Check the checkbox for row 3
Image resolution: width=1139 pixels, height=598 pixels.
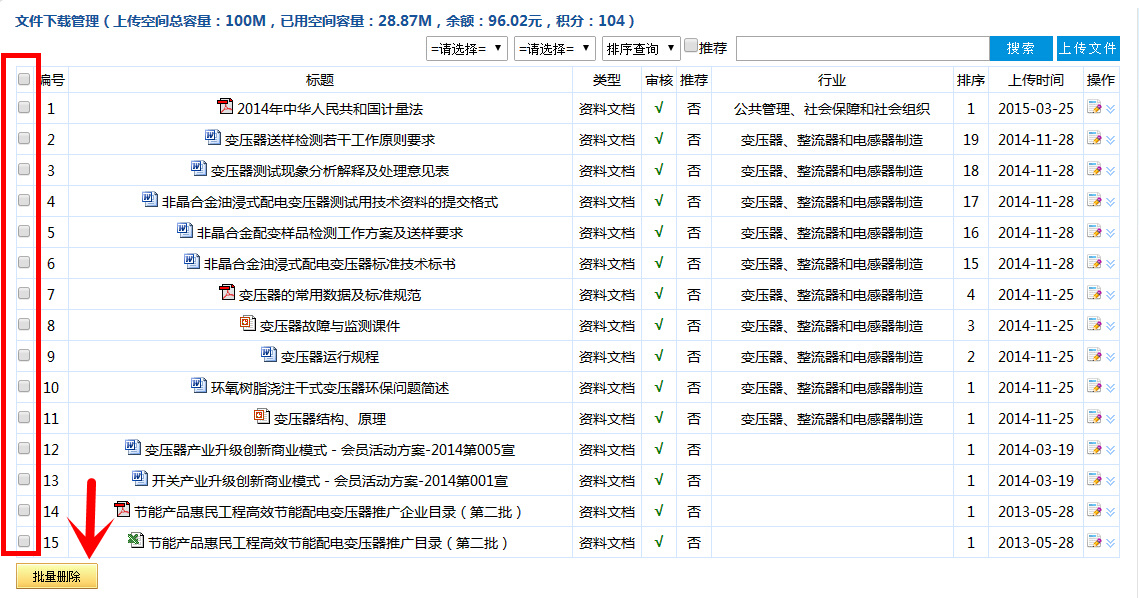point(24,170)
